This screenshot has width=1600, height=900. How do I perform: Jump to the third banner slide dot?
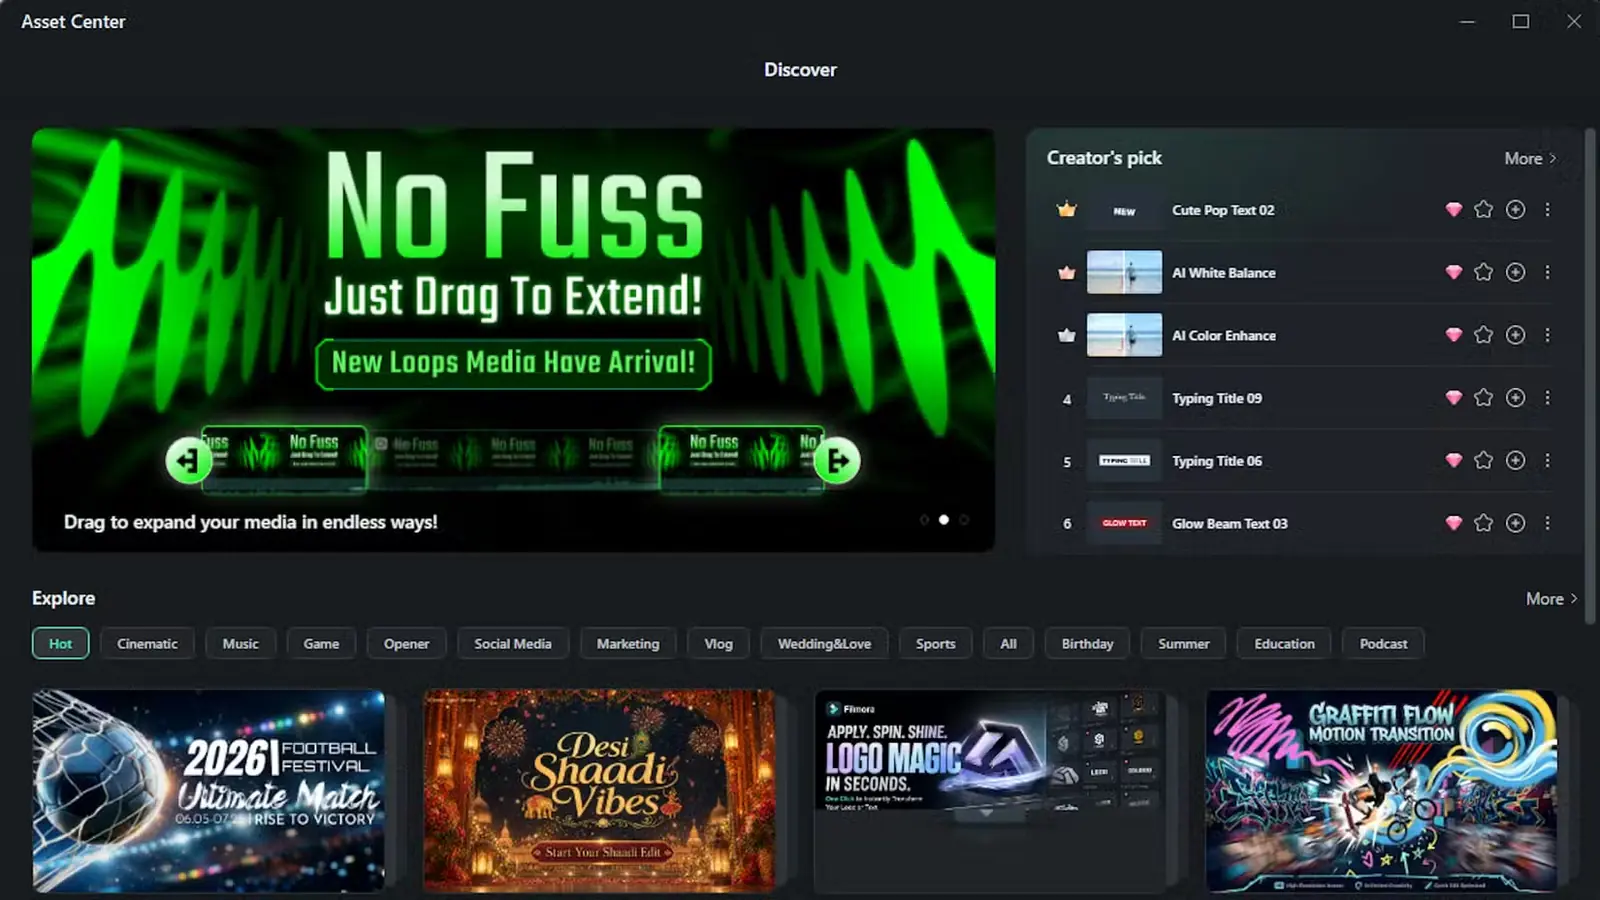click(x=964, y=520)
